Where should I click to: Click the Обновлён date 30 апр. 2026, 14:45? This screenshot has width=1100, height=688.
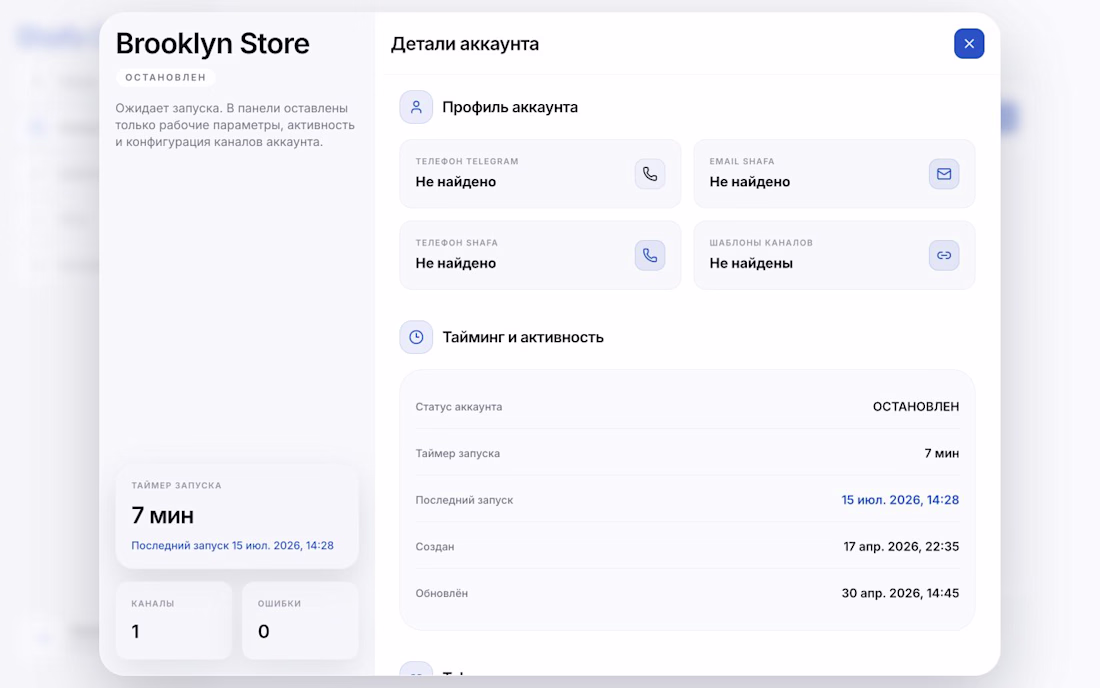click(x=900, y=593)
